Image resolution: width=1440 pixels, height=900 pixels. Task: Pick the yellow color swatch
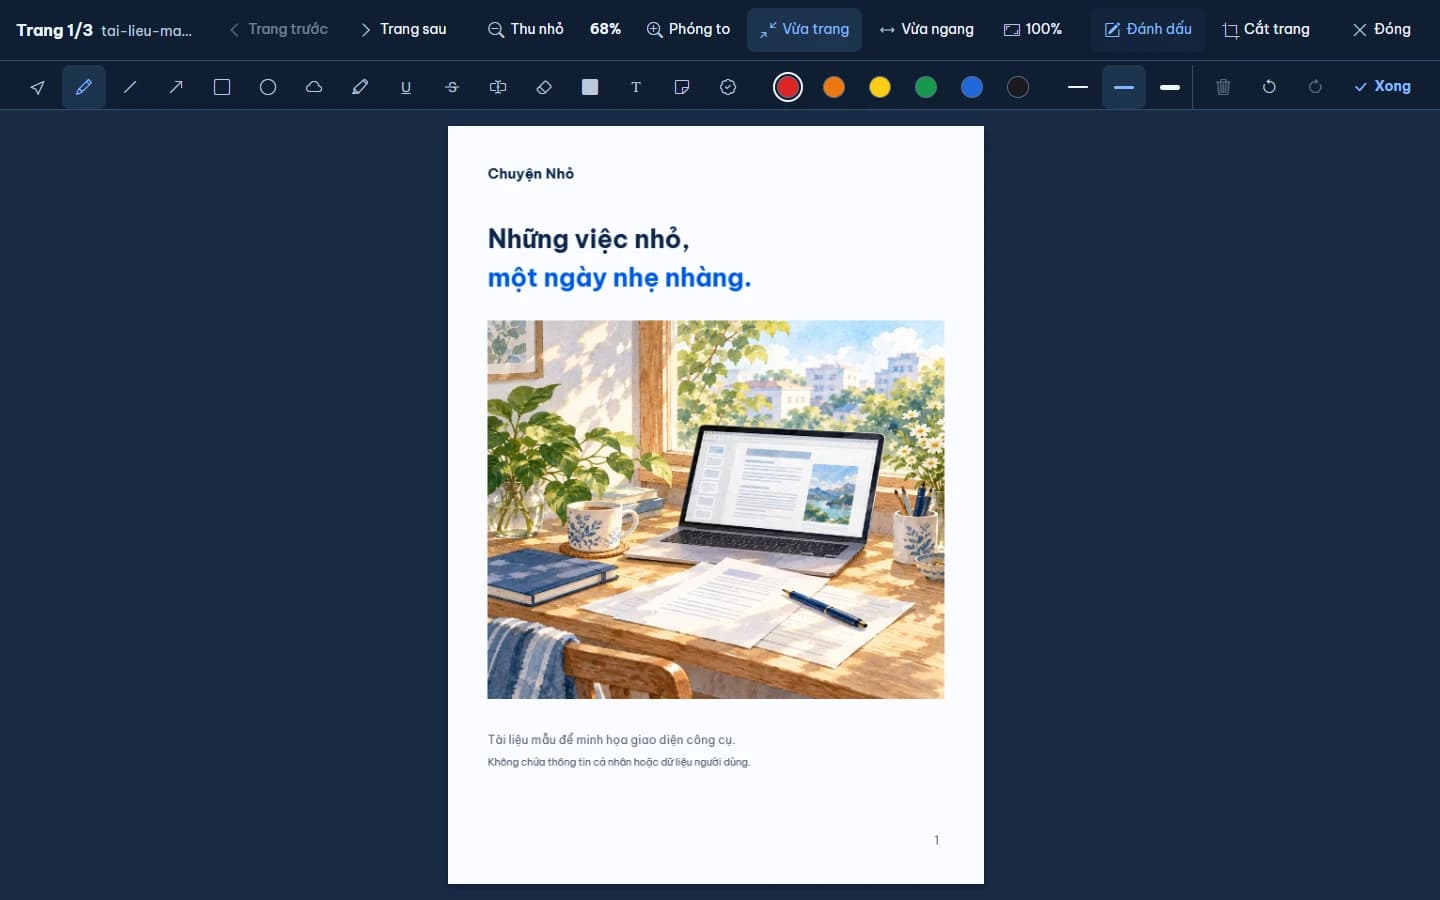tap(880, 87)
